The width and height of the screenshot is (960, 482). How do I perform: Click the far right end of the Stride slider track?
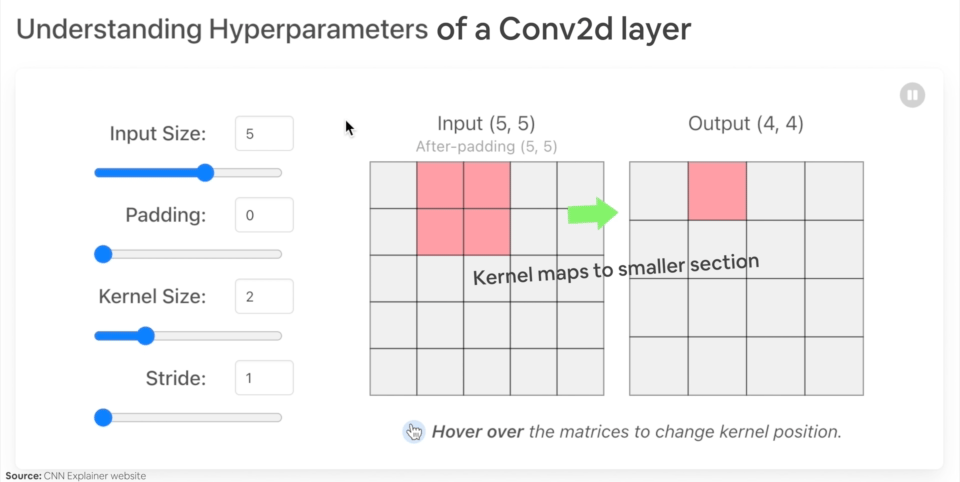click(x=278, y=418)
